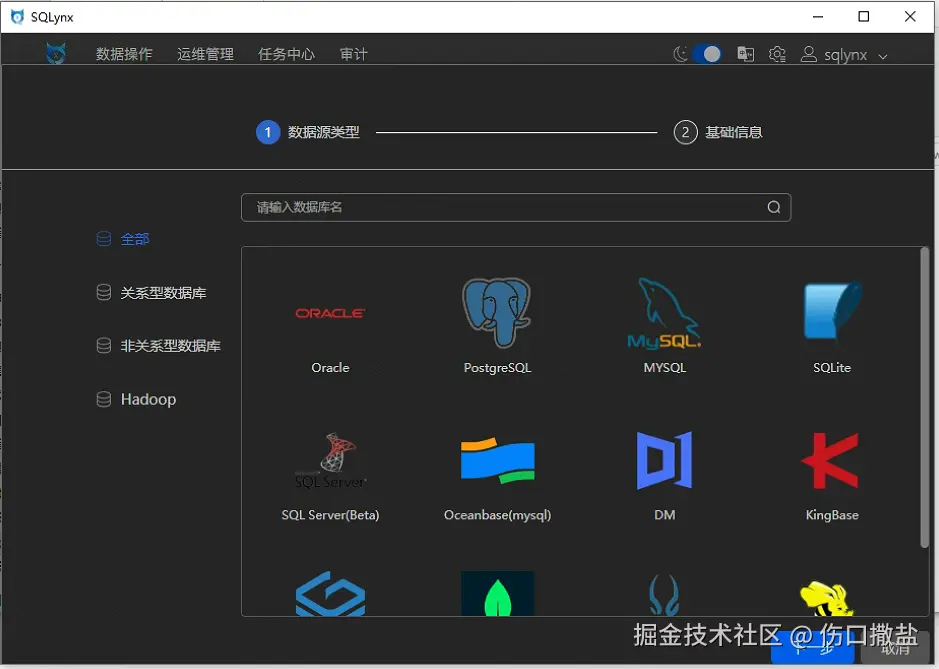
Task: Pick the blue hexagon database icon
Action: tap(330, 594)
